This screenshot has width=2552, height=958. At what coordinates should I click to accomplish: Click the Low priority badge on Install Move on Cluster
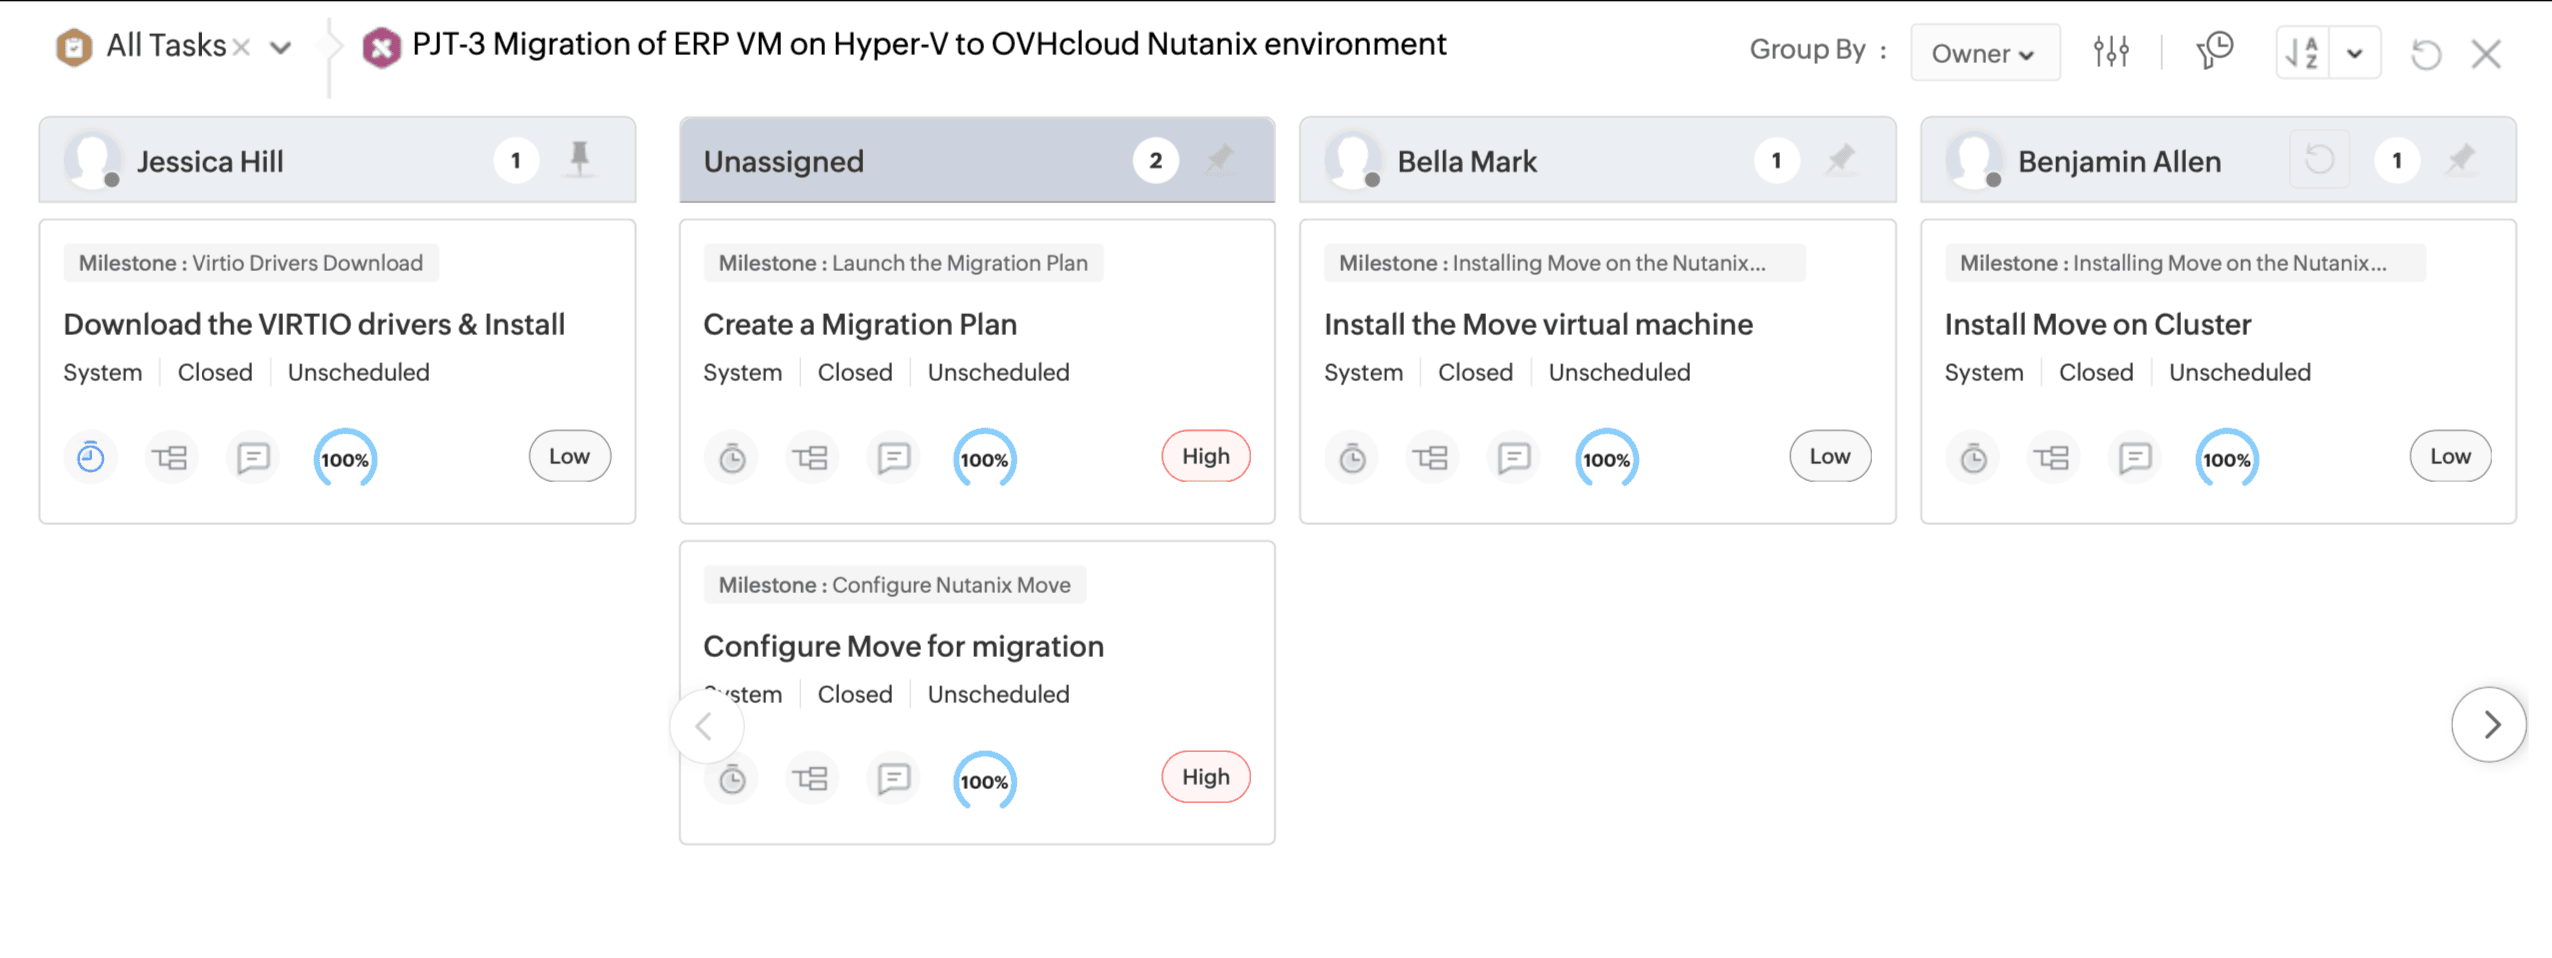point(2449,456)
